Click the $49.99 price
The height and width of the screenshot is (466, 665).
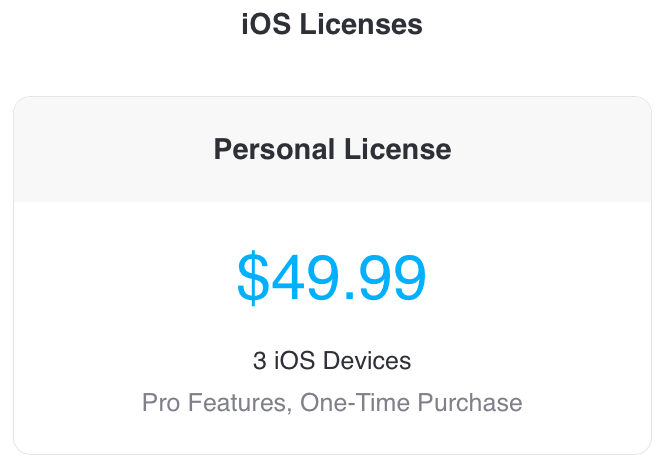tap(331, 277)
